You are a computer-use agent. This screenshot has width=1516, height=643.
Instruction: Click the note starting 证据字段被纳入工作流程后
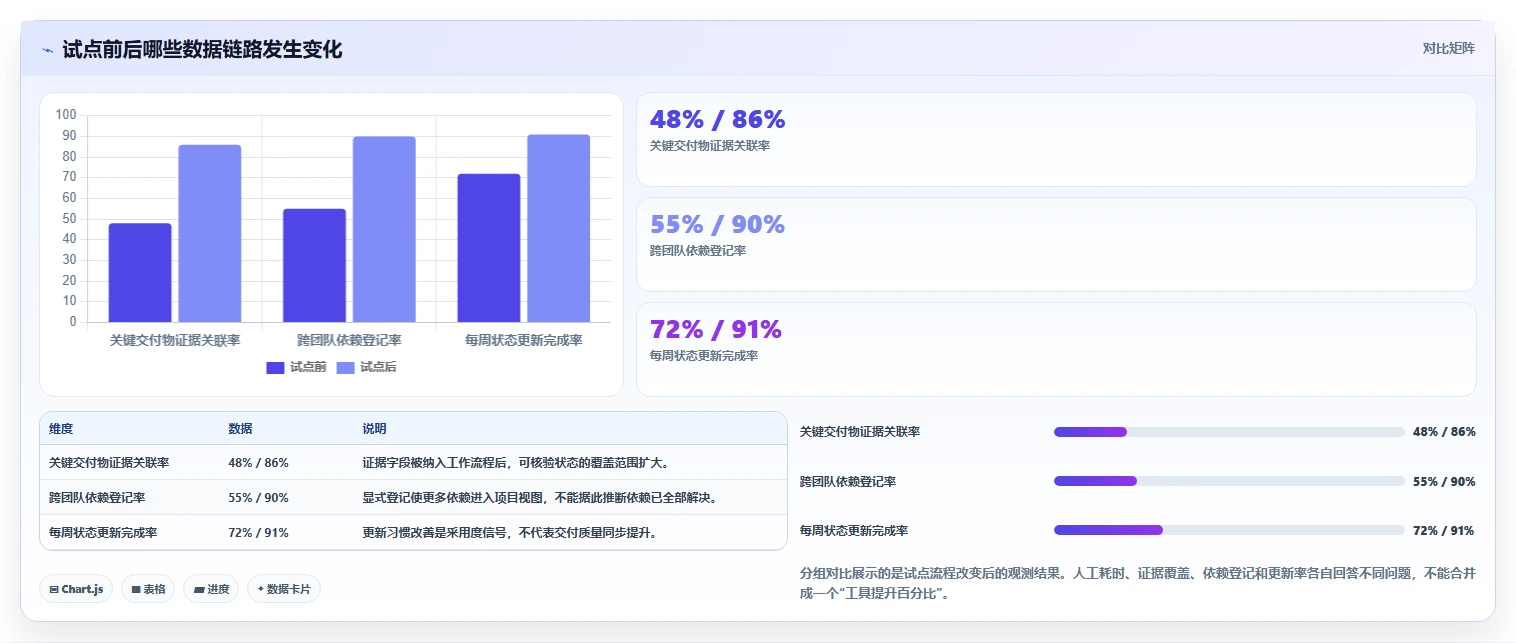coord(516,463)
